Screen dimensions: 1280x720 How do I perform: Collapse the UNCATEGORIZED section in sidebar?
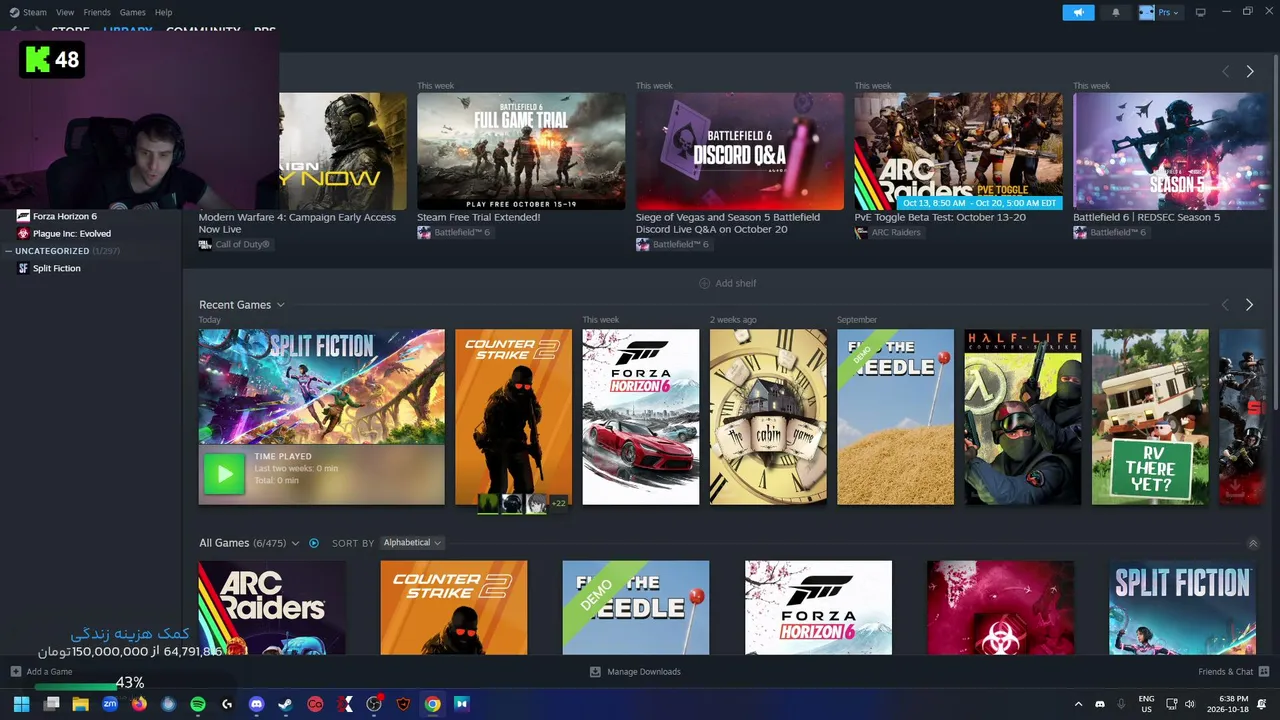8,251
